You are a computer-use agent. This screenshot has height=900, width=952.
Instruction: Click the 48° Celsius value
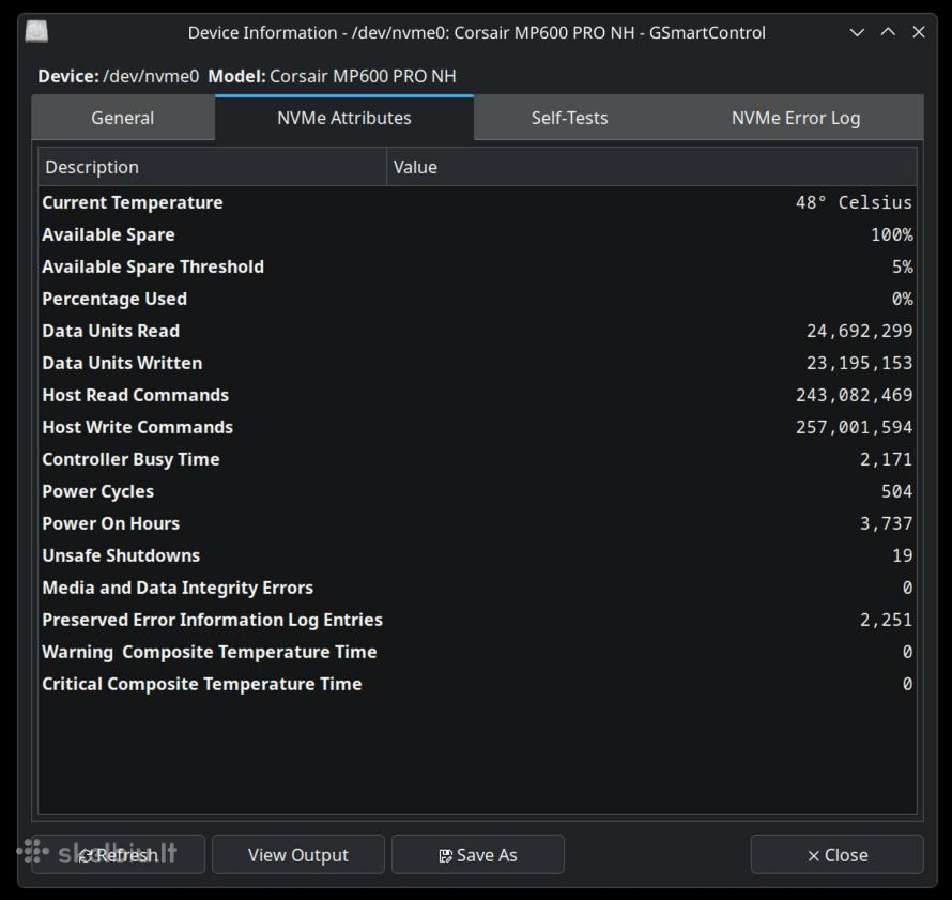854,202
